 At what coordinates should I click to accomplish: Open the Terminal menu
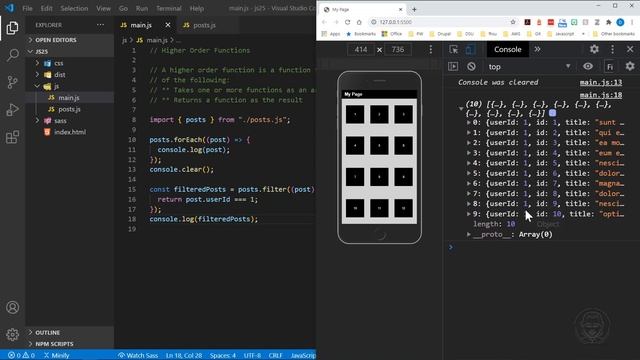169,8
